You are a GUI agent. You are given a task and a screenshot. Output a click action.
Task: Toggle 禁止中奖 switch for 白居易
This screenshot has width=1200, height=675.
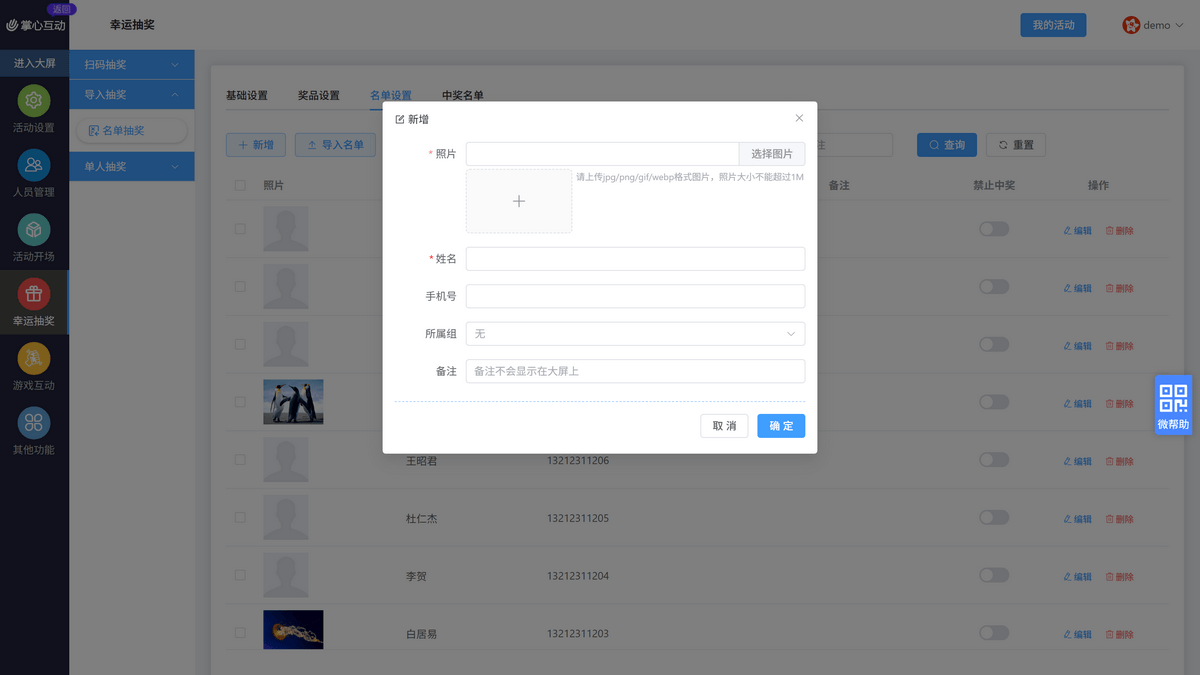coord(994,633)
